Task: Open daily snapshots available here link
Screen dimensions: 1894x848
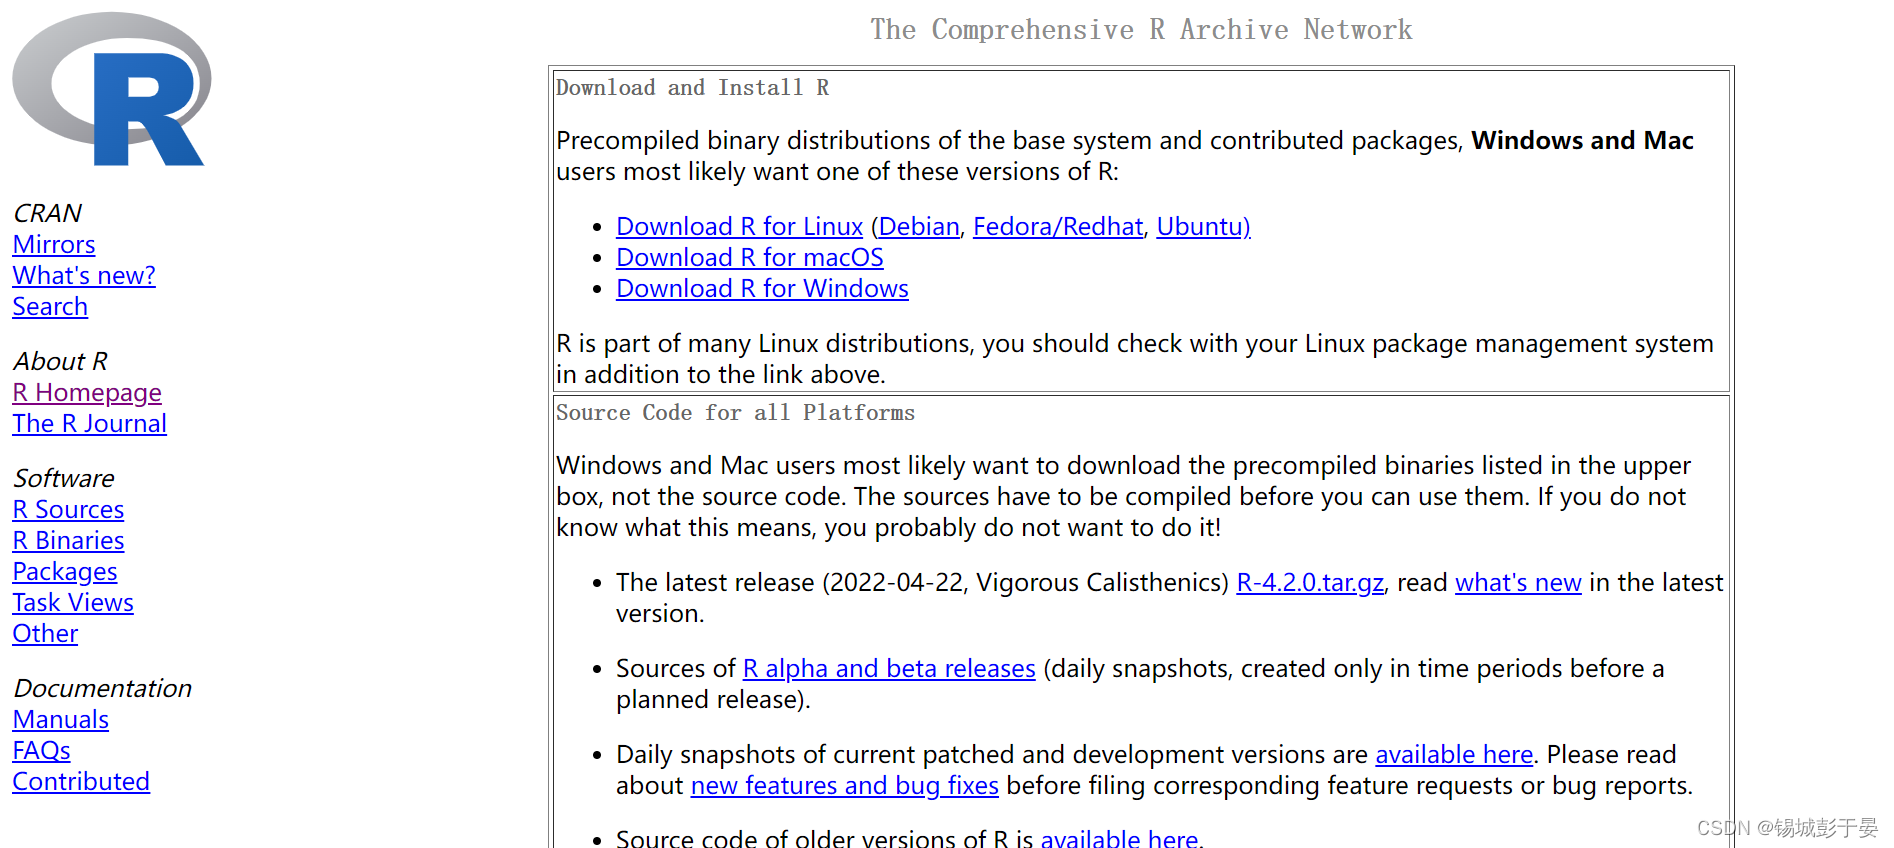Action: (1454, 755)
